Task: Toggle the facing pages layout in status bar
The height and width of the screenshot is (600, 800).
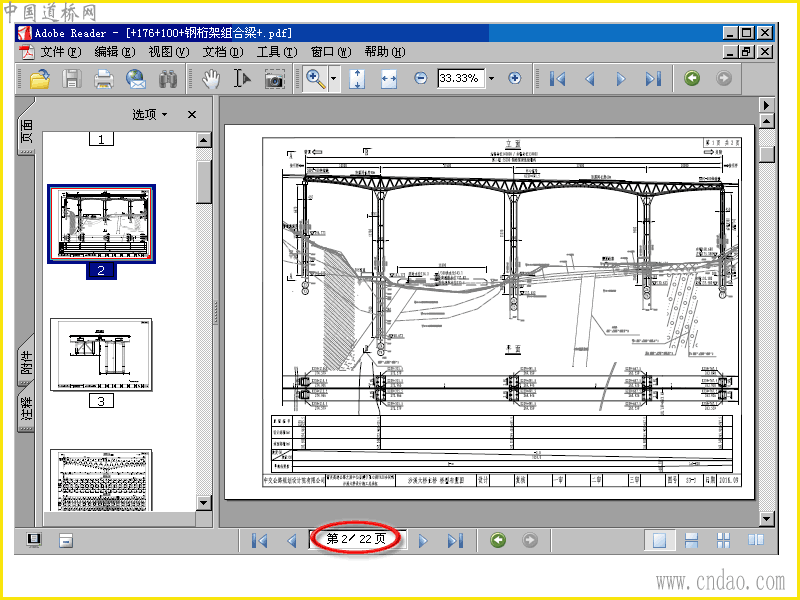Action: coord(755,541)
